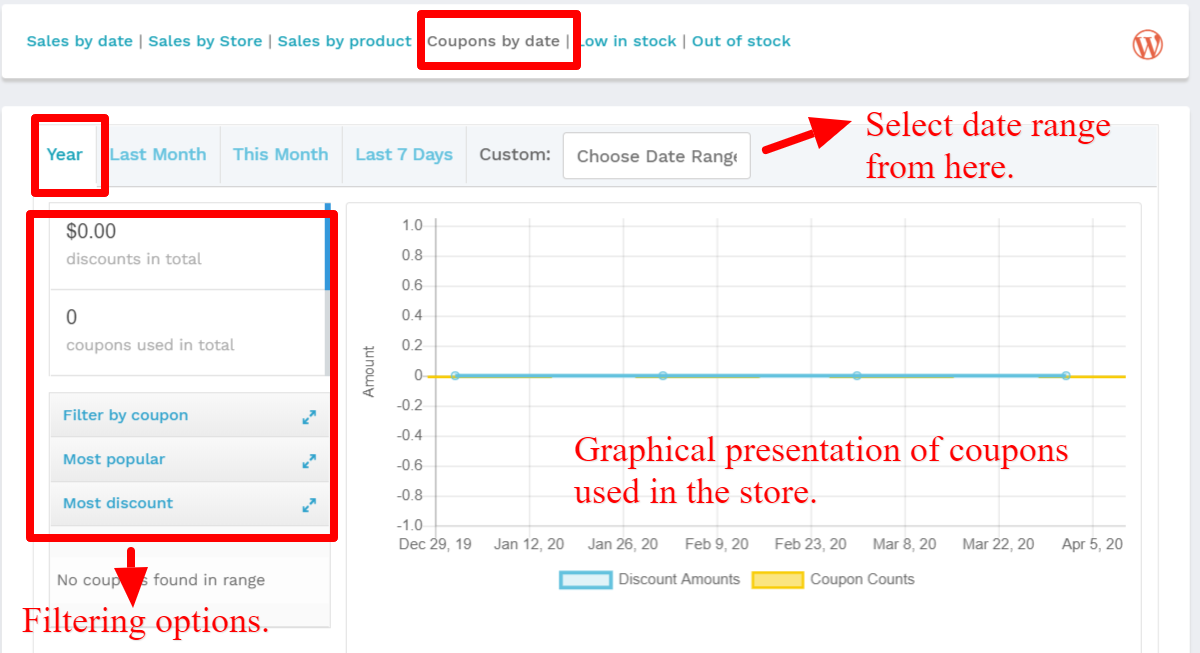Expand the Most discount panel

(309, 505)
